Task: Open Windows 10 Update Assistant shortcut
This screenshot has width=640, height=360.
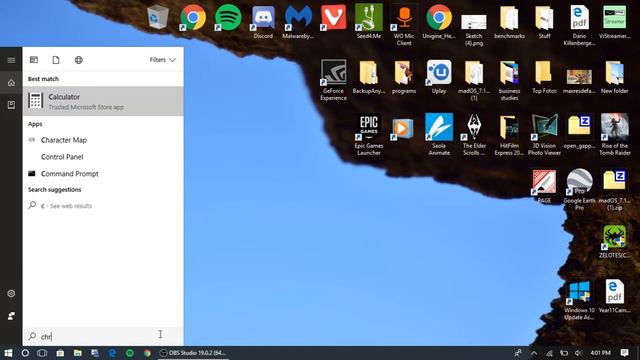Action: pos(579,300)
